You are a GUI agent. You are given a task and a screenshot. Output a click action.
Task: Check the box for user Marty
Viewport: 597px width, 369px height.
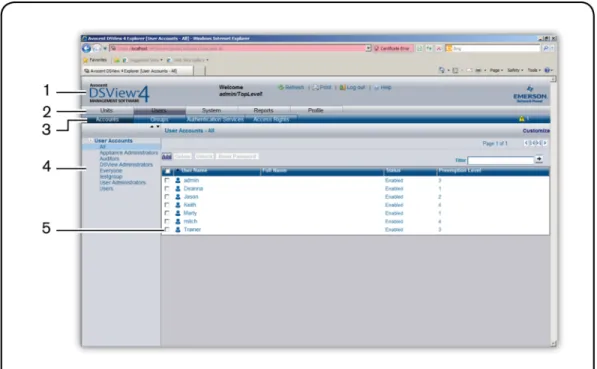pos(167,213)
